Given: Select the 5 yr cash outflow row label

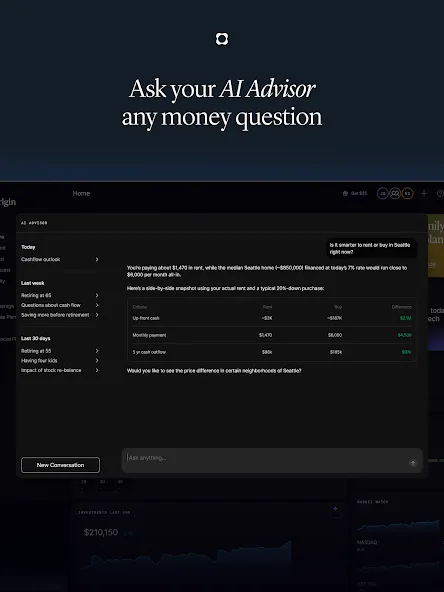Looking at the screenshot, I should 149,352.
